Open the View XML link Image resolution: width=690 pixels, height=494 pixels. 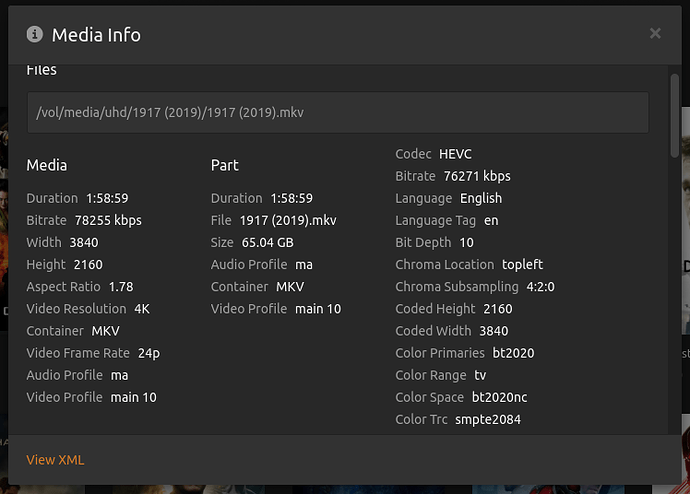click(x=55, y=460)
